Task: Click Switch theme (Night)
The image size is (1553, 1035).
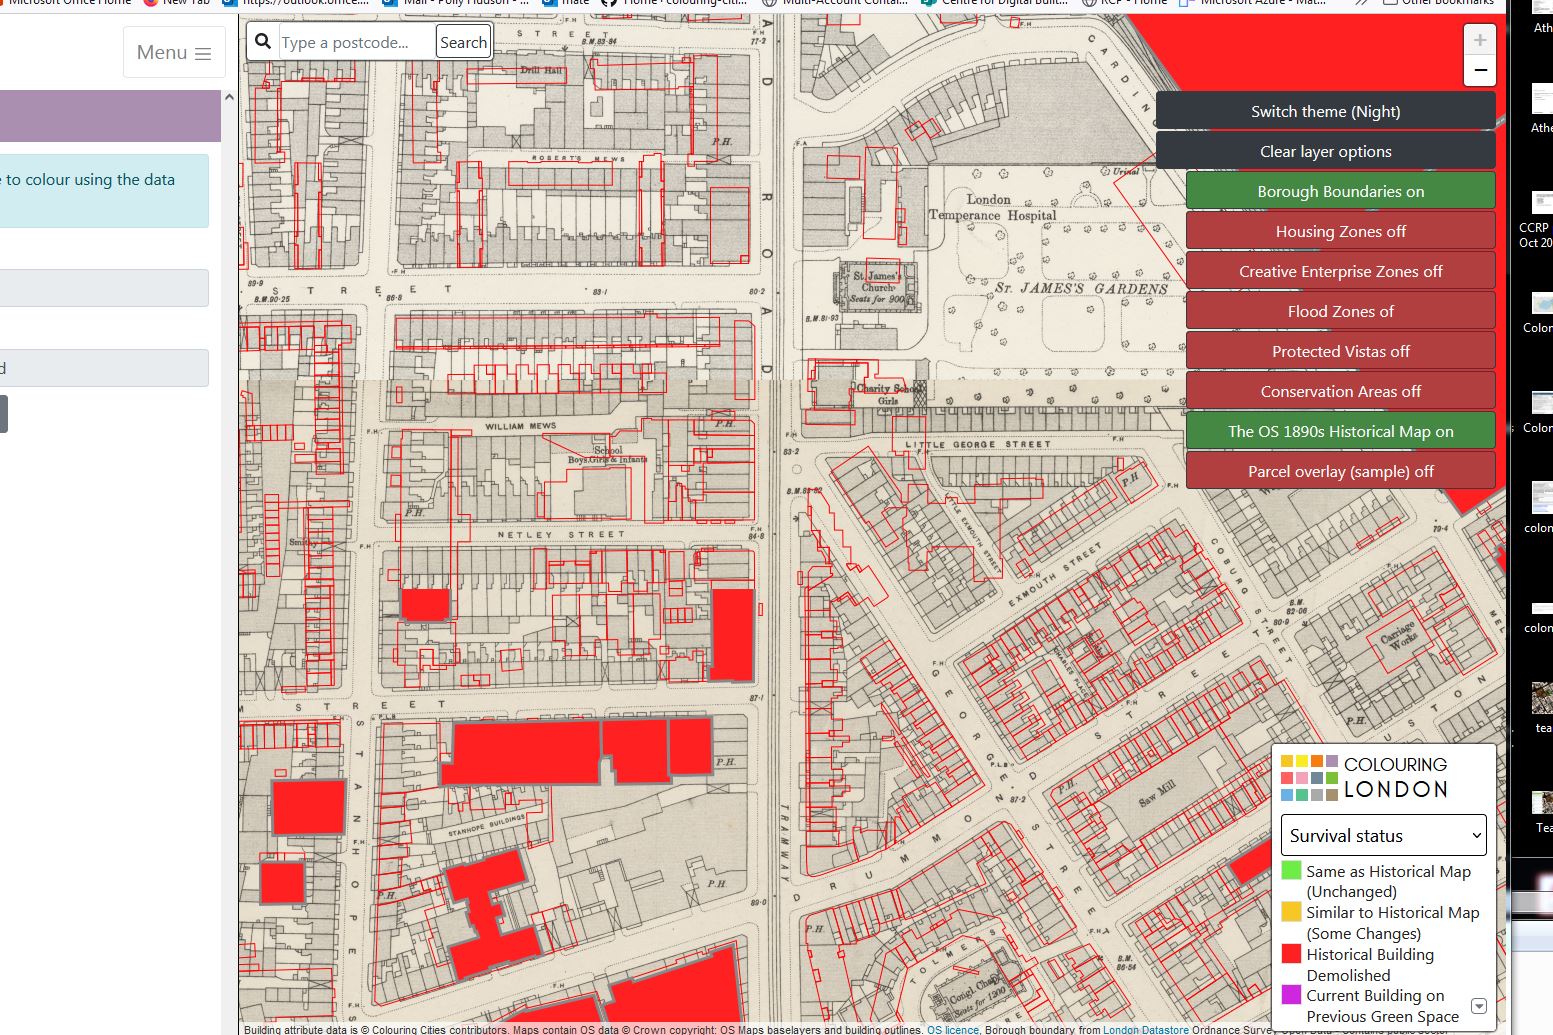Action: [x=1325, y=111]
